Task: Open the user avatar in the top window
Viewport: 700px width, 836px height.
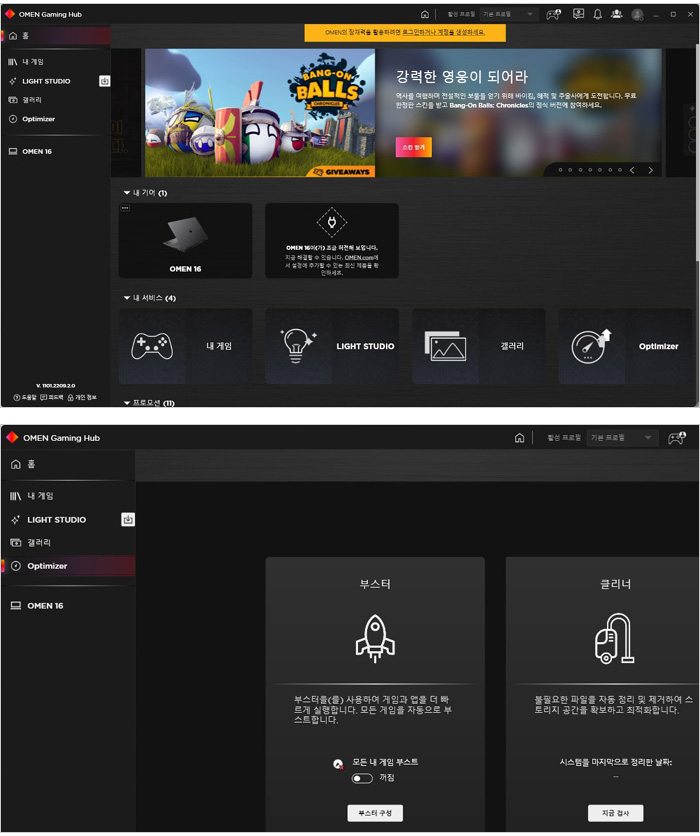Action: coord(637,14)
